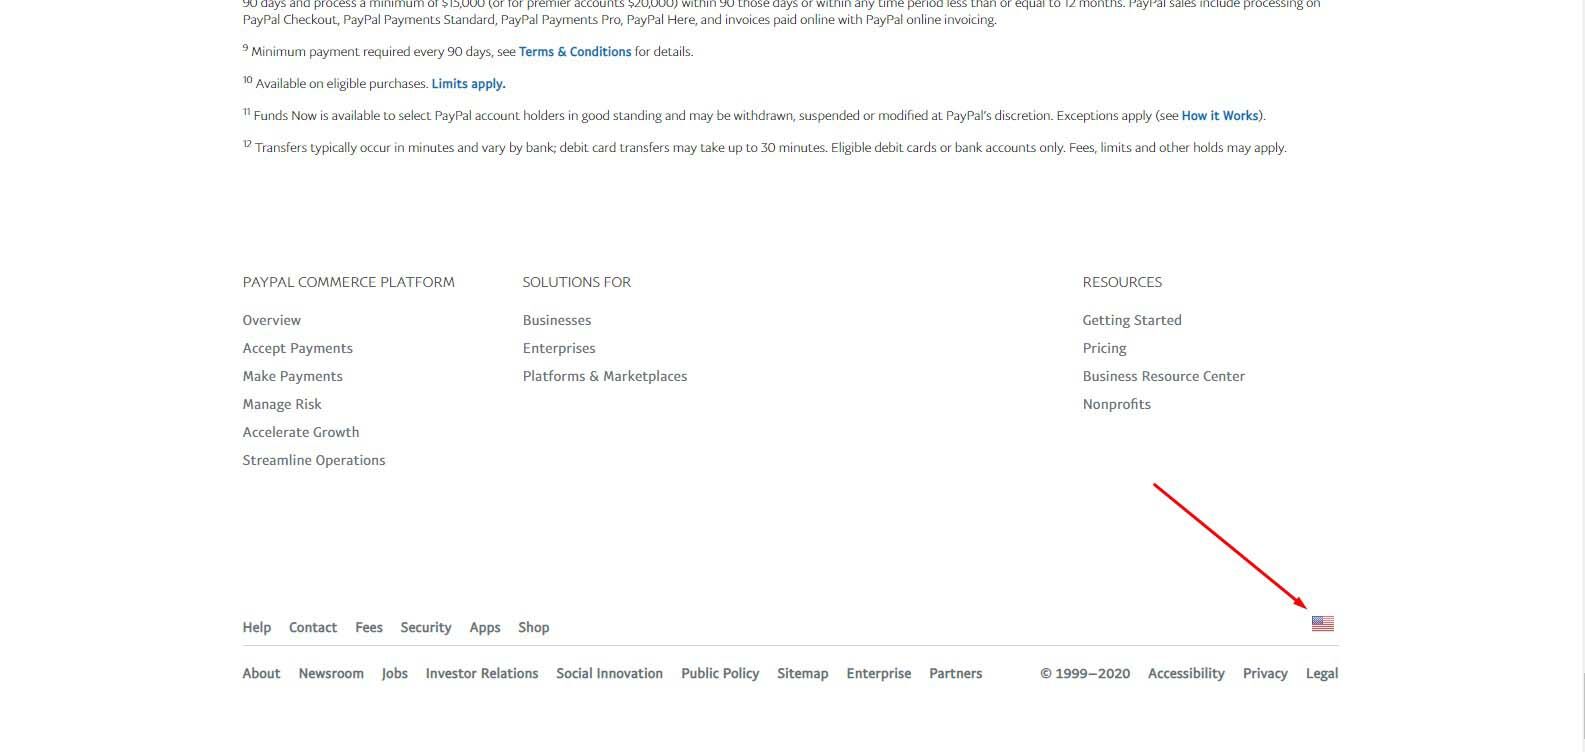The height and width of the screenshot is (752, 1585).
Task: Open the Pricing footer link
Action: [1104, 348]
